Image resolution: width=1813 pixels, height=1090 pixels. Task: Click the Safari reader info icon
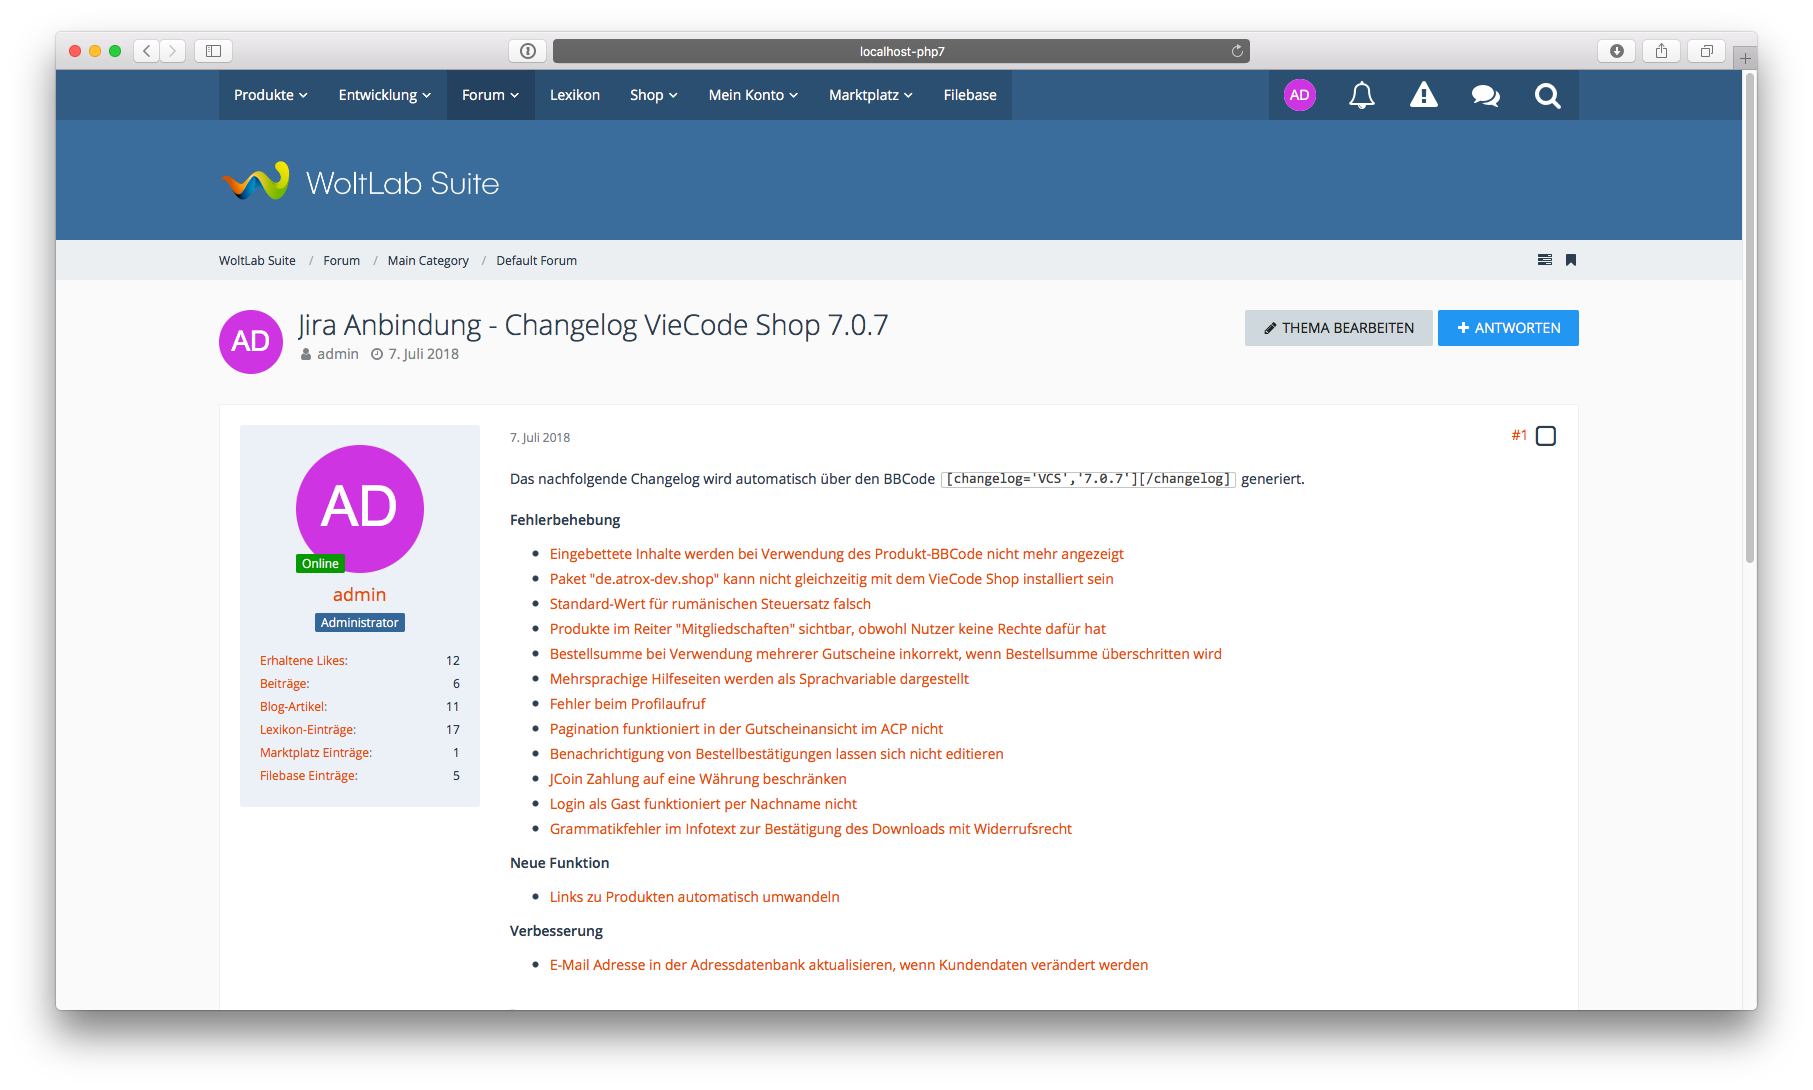point(528,51)
